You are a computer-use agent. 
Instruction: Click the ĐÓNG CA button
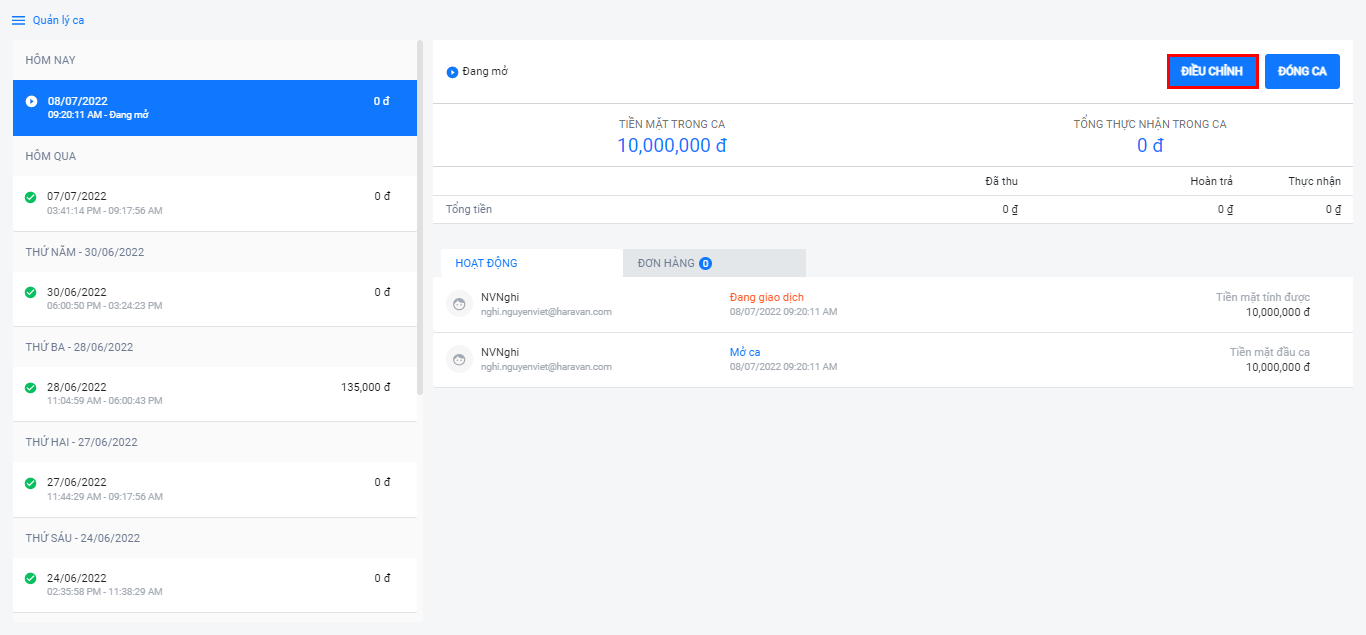point(1302,71)
